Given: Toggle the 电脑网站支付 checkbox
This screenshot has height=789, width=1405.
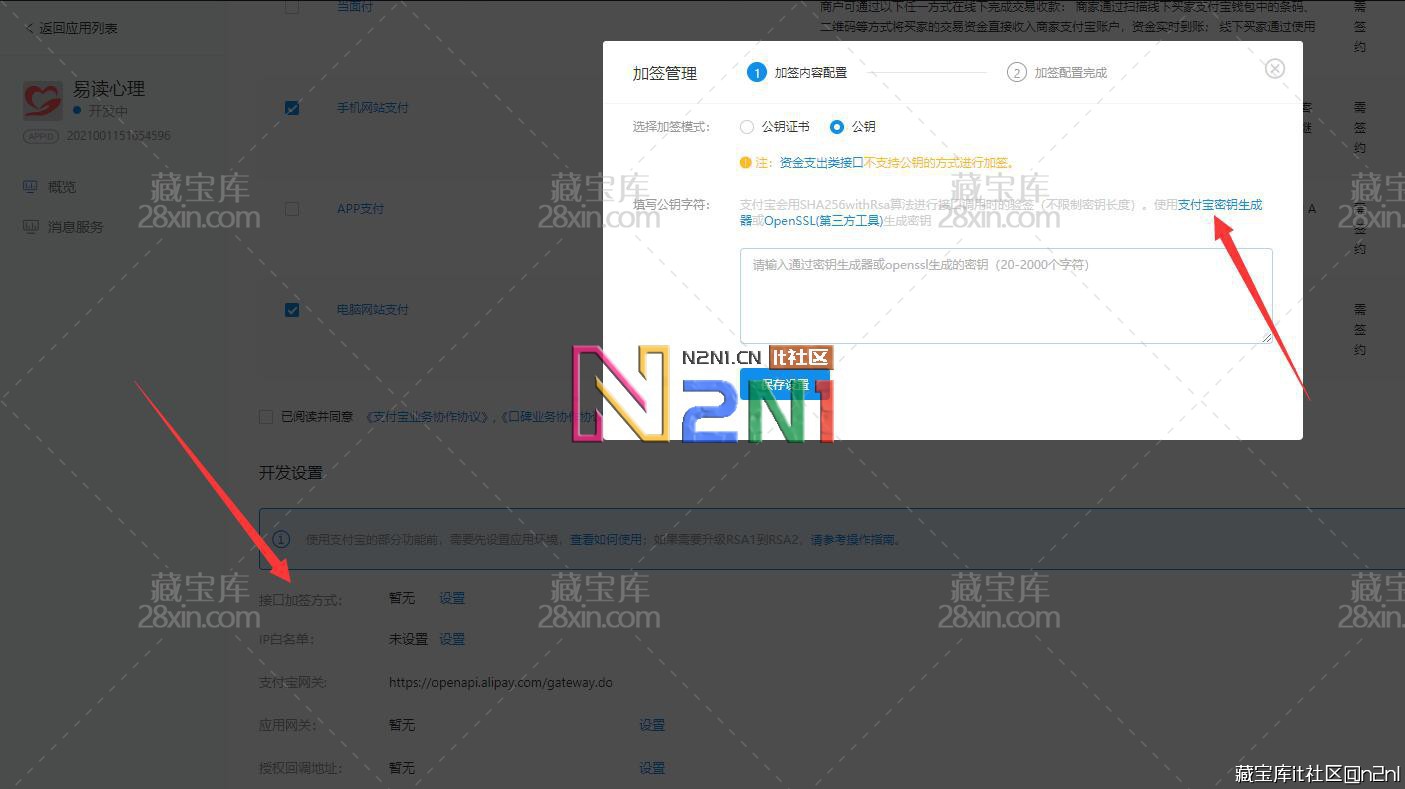Looking at the screenshot, I should click(x=292, y=310).
